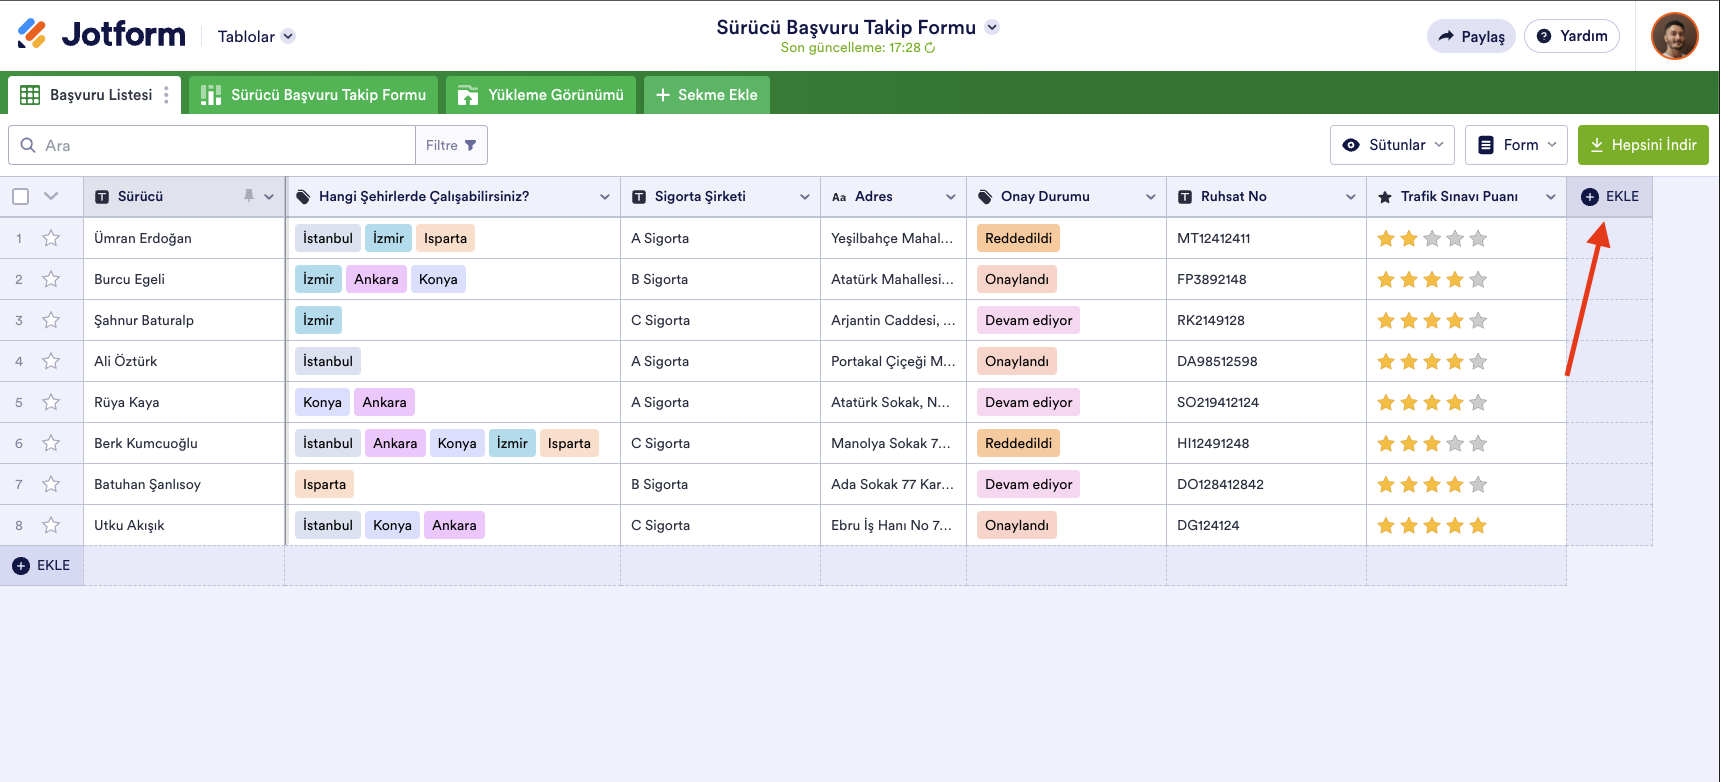Click the Hepsini İndir button
The image size is (1720, 782).
point(1643,145)
